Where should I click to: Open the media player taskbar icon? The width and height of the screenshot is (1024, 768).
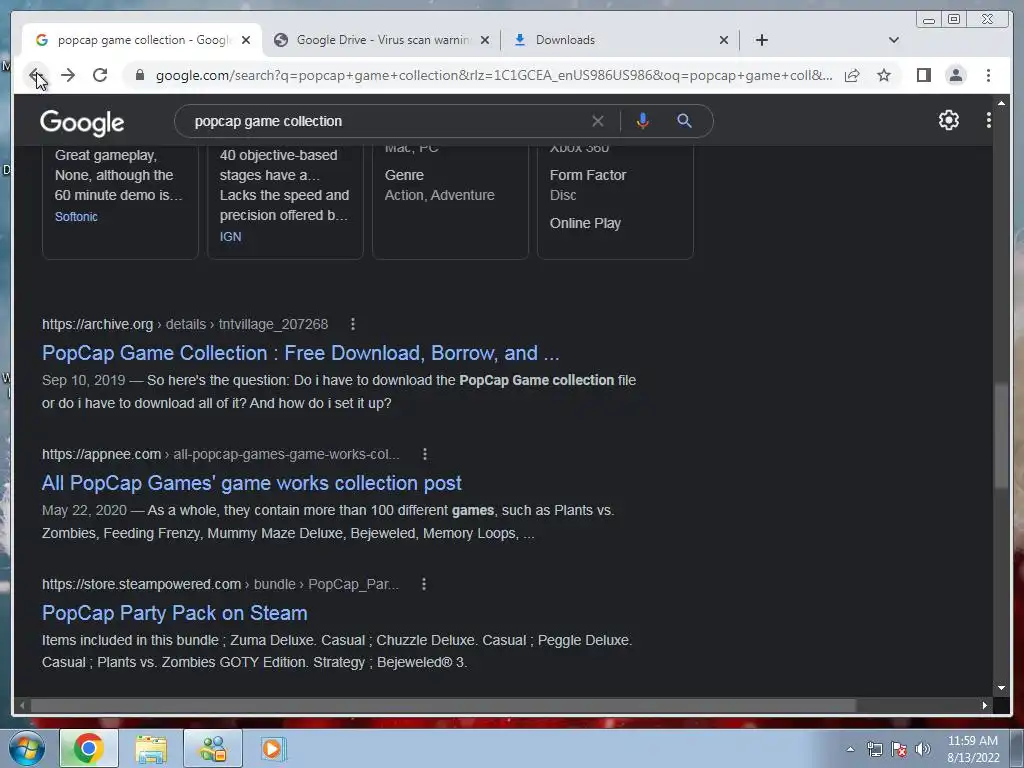pyautogui.click(x=273, y=748)
